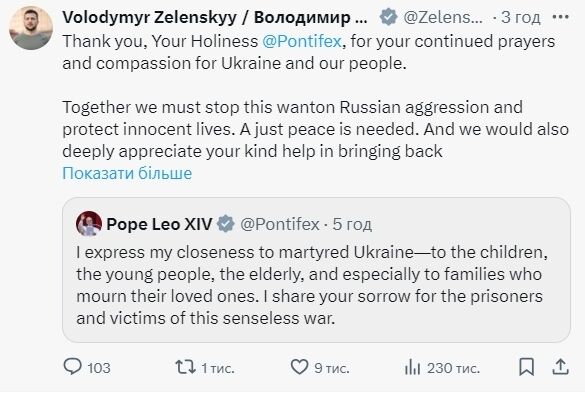The image size is (585, 393).
Task: Click Pope Leo XIV verified badge
Action: 225,224
